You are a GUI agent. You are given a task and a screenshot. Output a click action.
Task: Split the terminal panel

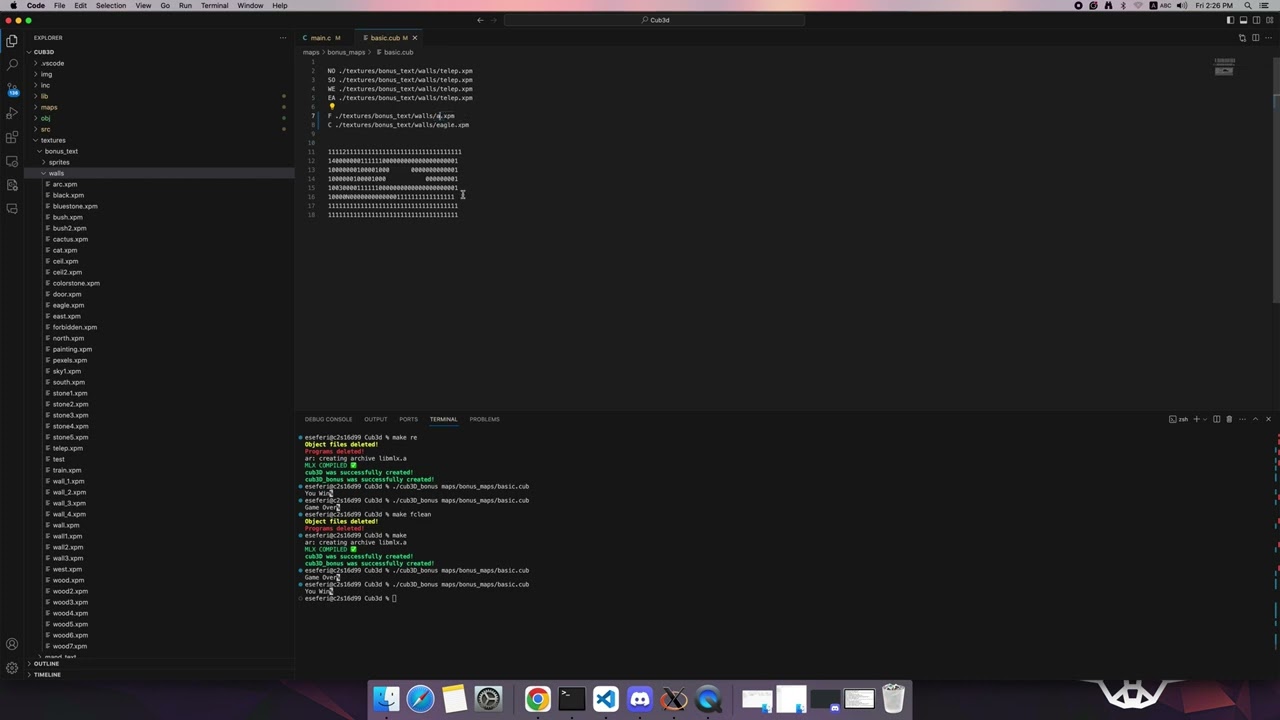click(x=1217, y=419)
